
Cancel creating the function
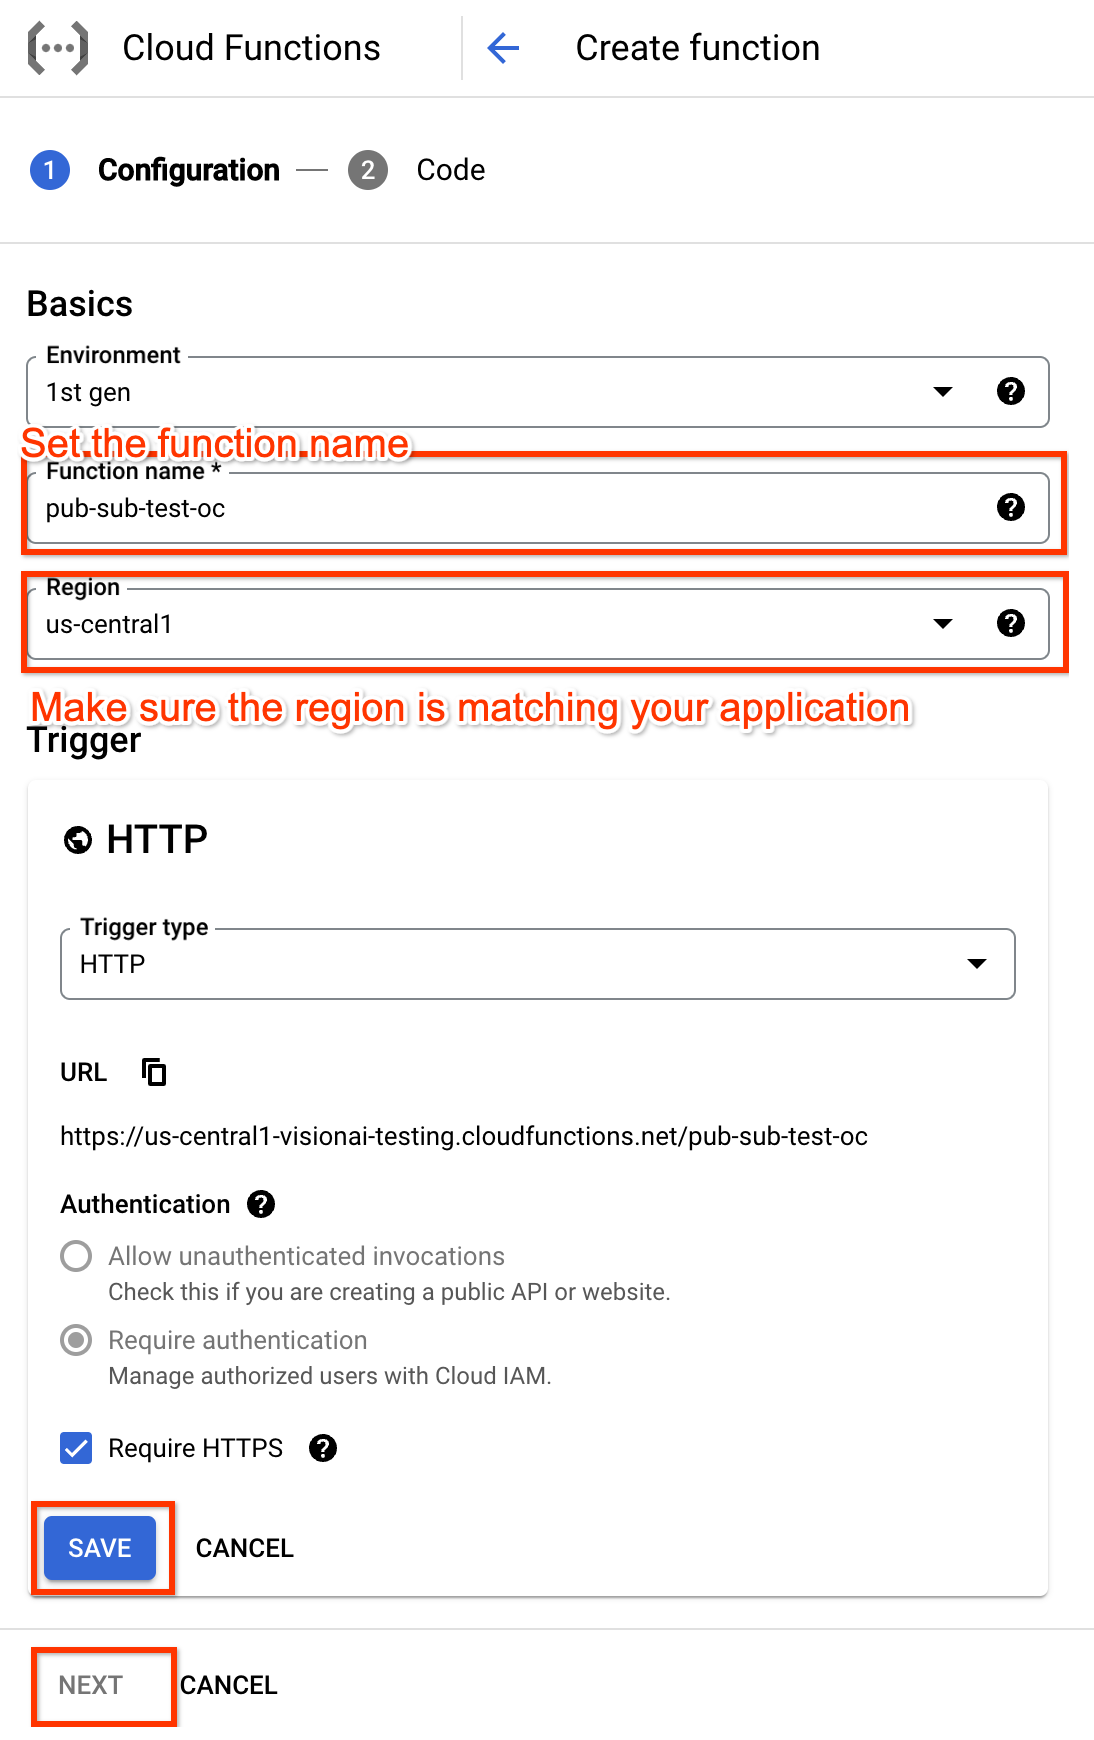[229, 1686]
